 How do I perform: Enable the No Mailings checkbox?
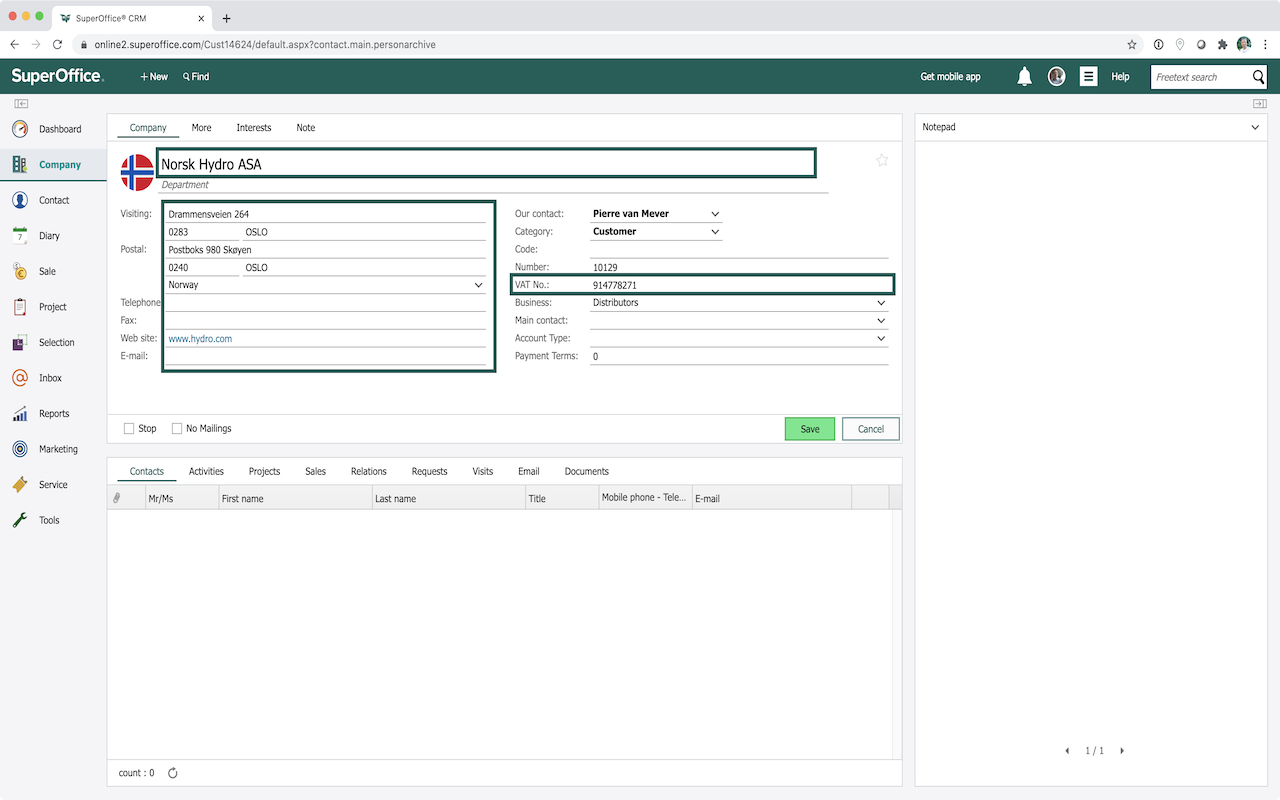[177, 429]
